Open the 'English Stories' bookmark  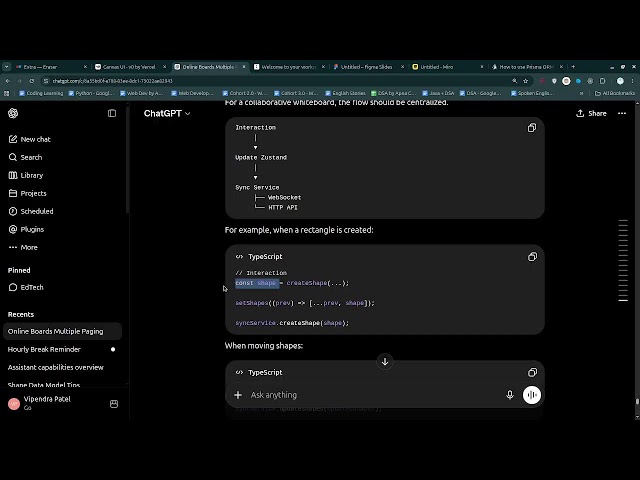point(345,93)
